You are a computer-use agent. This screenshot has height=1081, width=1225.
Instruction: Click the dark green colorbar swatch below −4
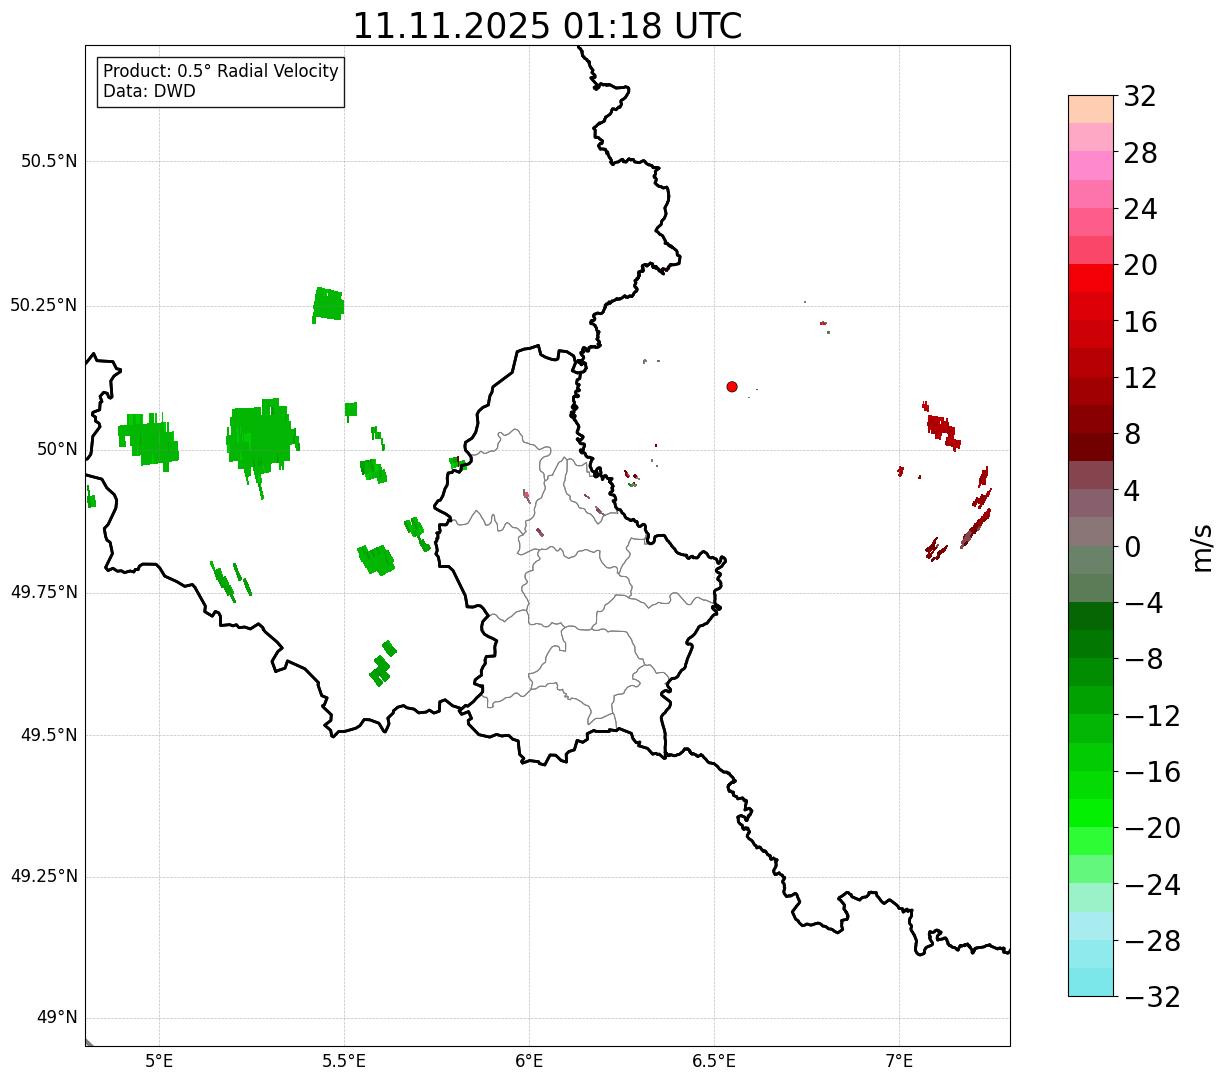click(1091, 616)
